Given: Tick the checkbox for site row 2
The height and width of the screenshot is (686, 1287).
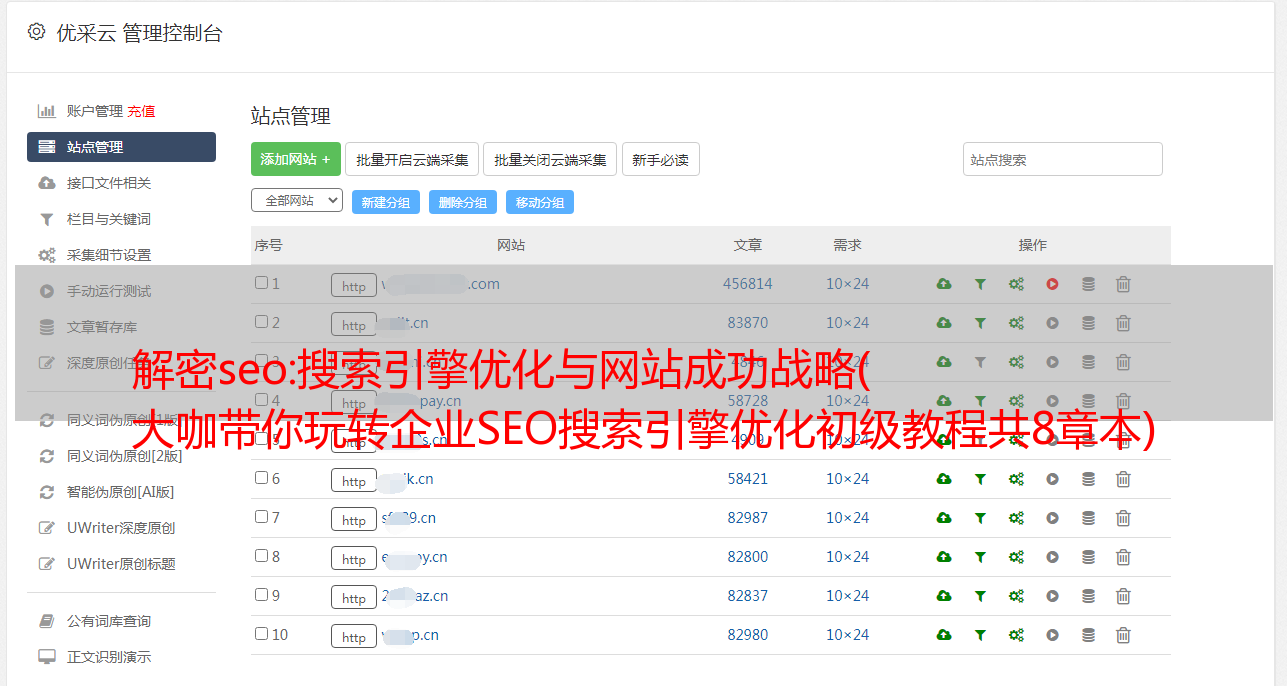Looking at the screenshot, I should coord(261,322).
